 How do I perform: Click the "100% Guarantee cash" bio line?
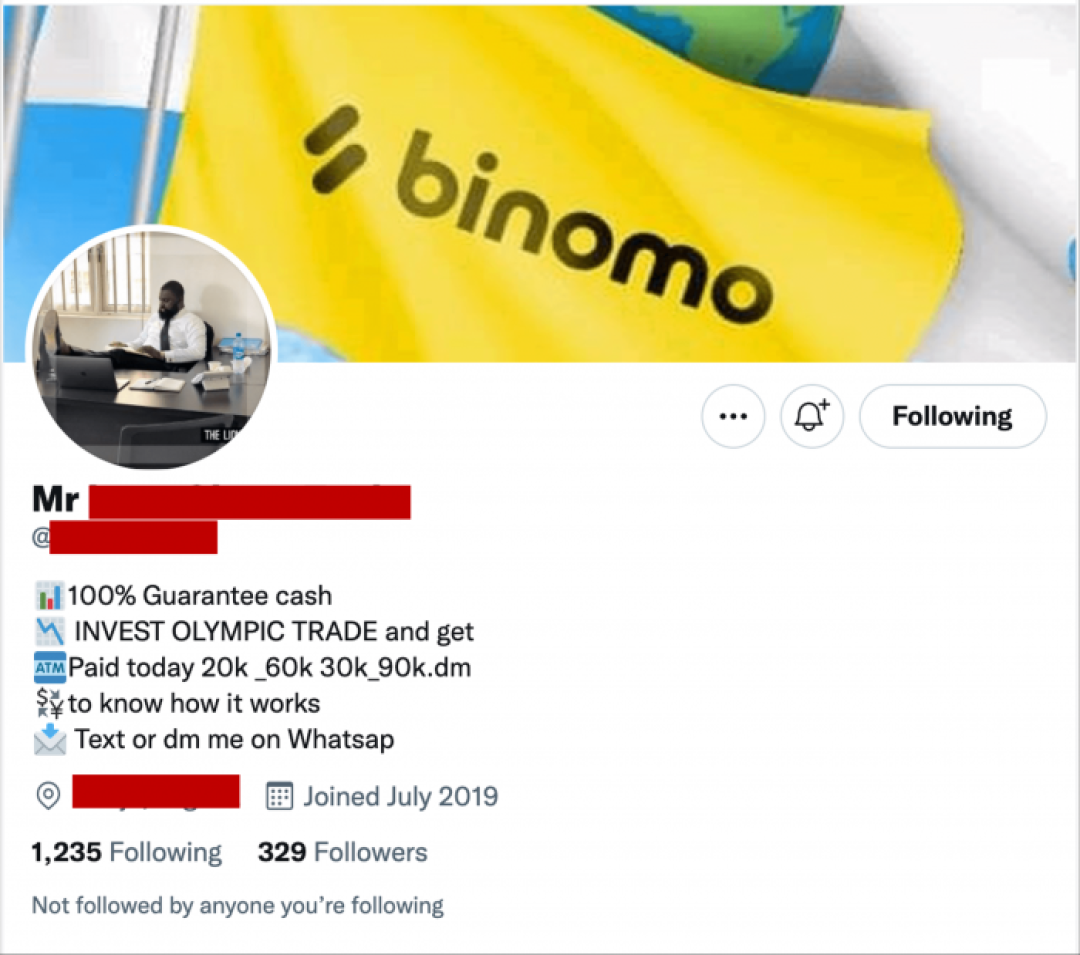[200, 596]
